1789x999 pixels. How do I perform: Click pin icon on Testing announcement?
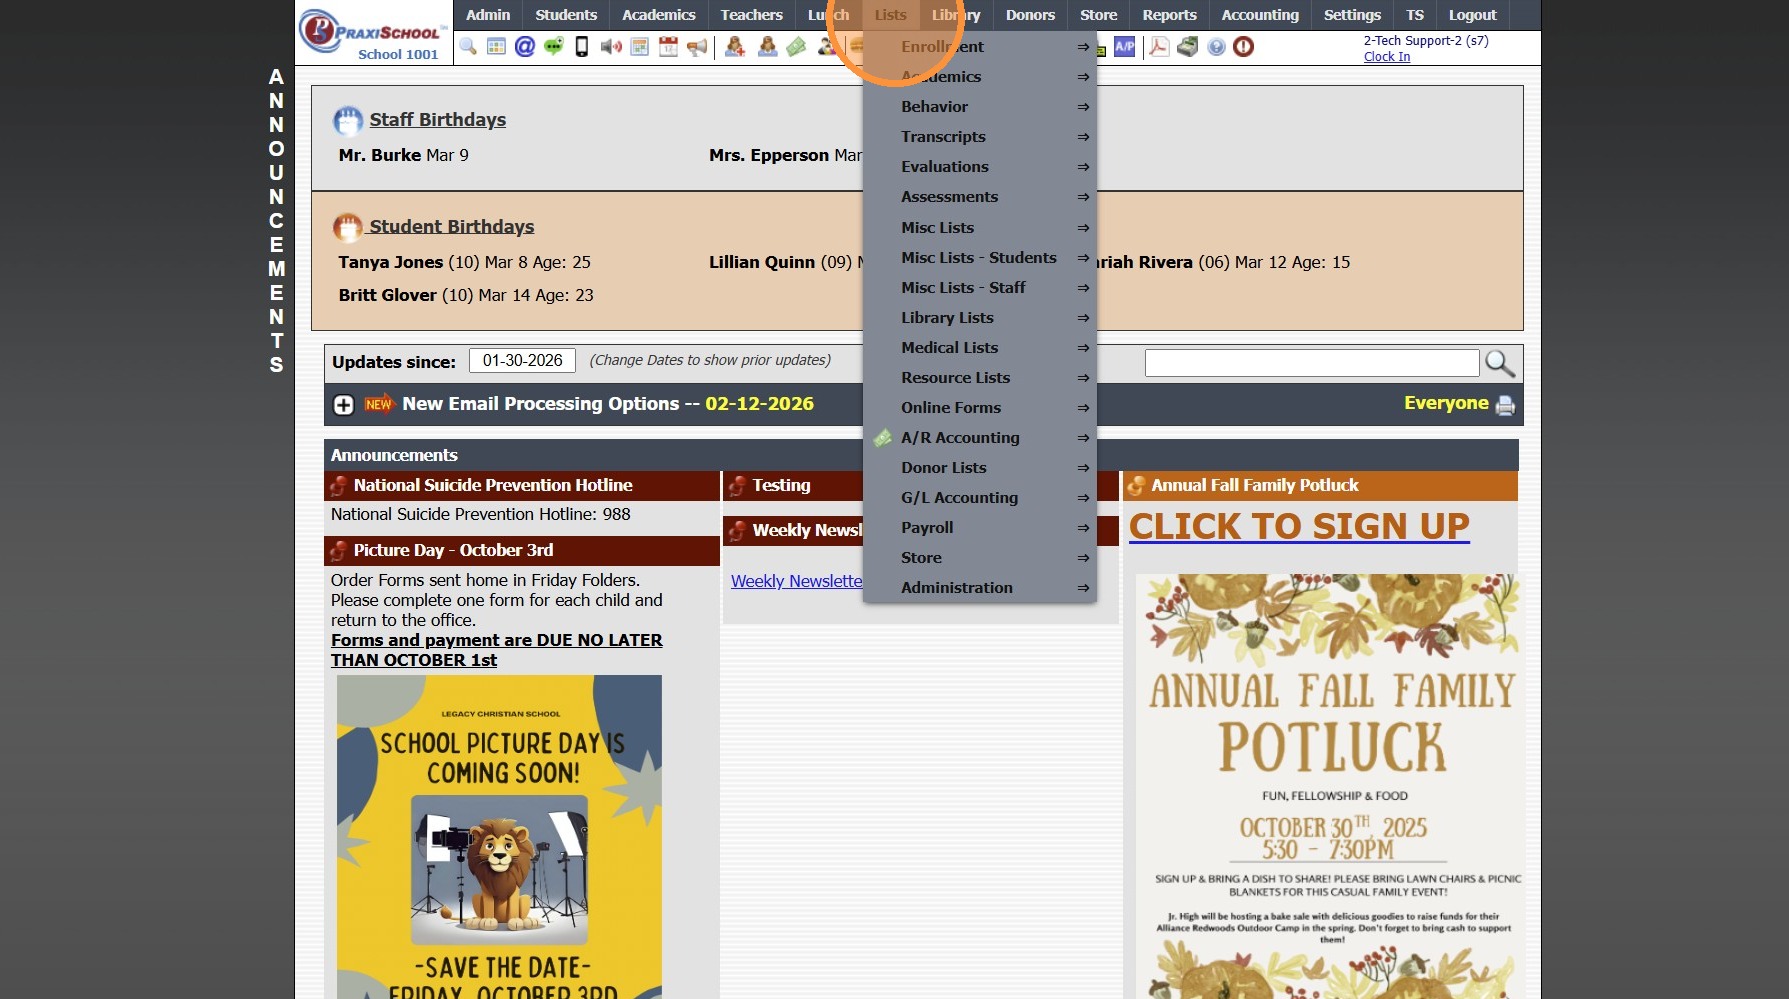pyautogui.click(x=737, y=486)
